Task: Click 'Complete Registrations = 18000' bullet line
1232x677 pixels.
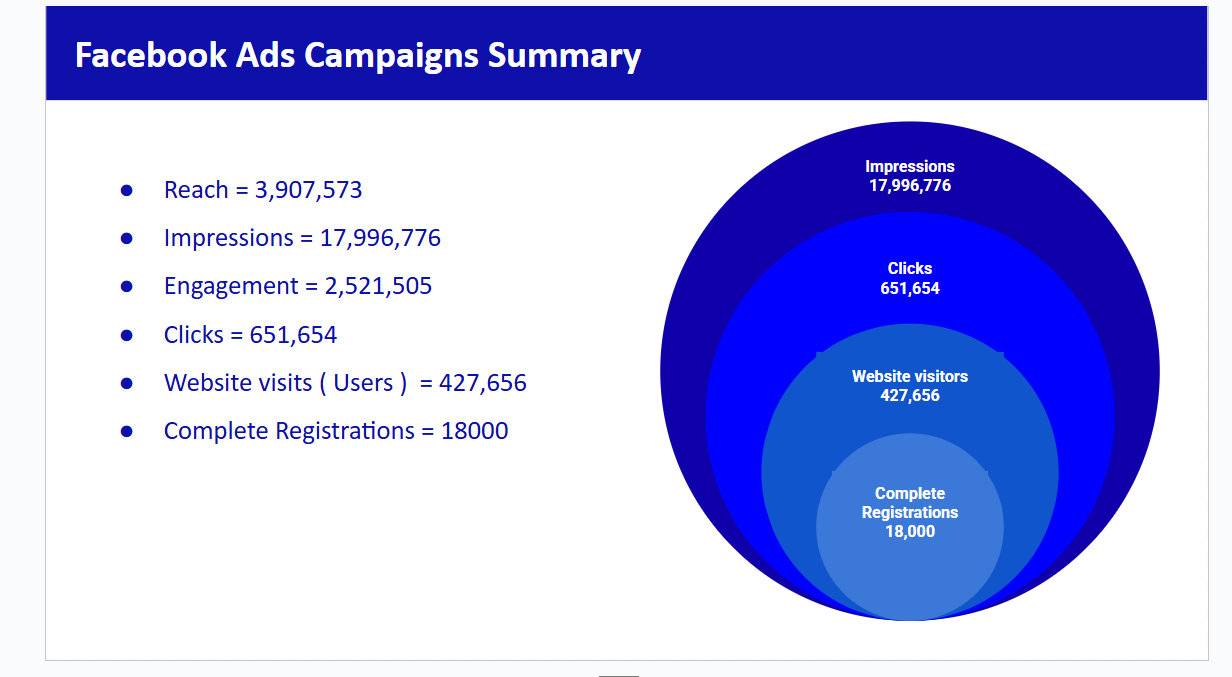Action: 336,431
